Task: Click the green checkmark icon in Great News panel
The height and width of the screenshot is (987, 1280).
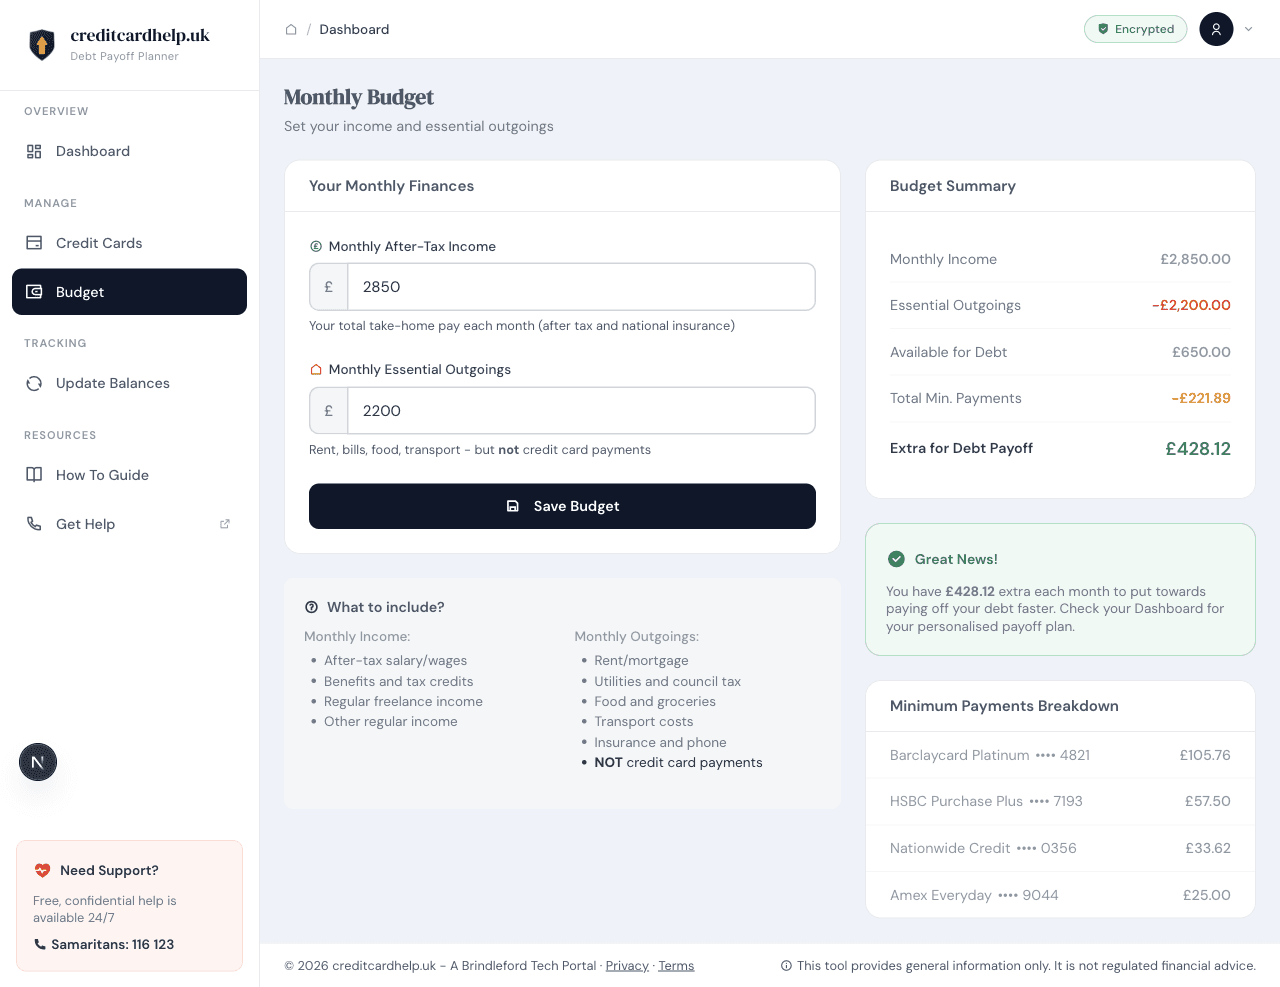Action: pyautogui.click(x=896, y=559)
